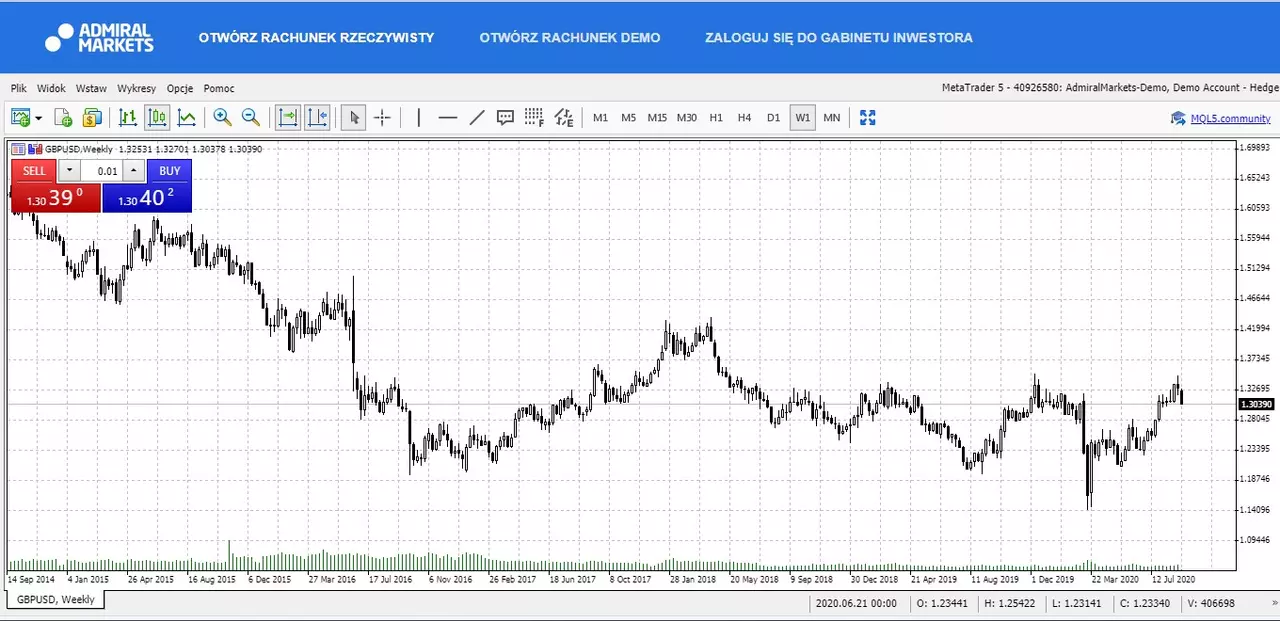
Task: Open the Wykresy menu
Action: tap(136, 88)
